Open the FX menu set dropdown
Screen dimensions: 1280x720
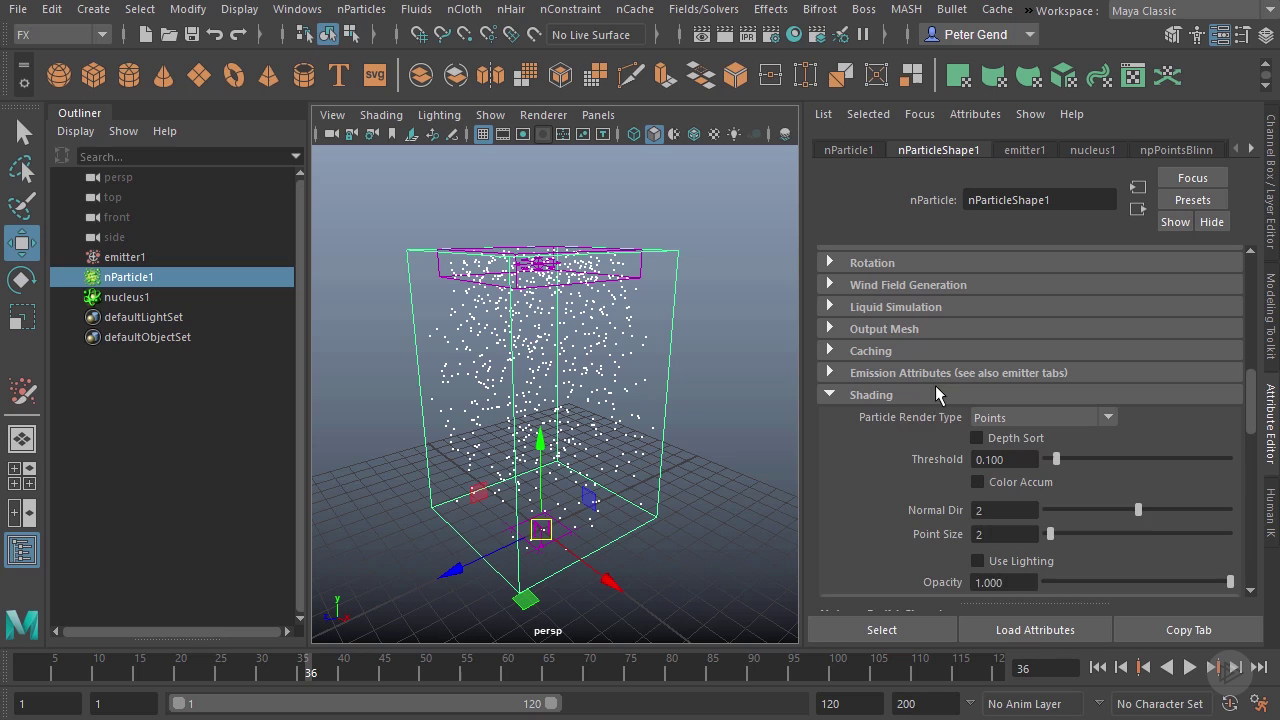point(61,35)
